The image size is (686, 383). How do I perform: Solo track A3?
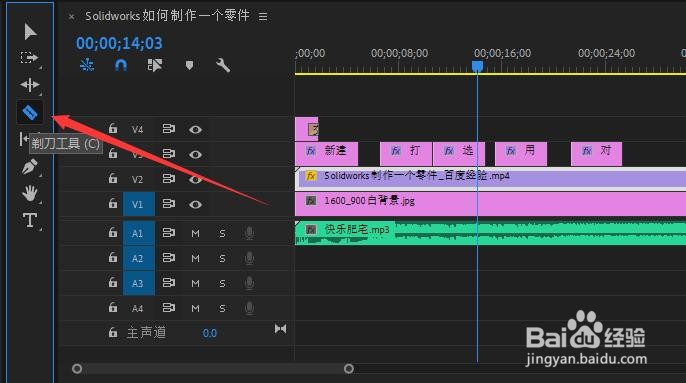222,284
